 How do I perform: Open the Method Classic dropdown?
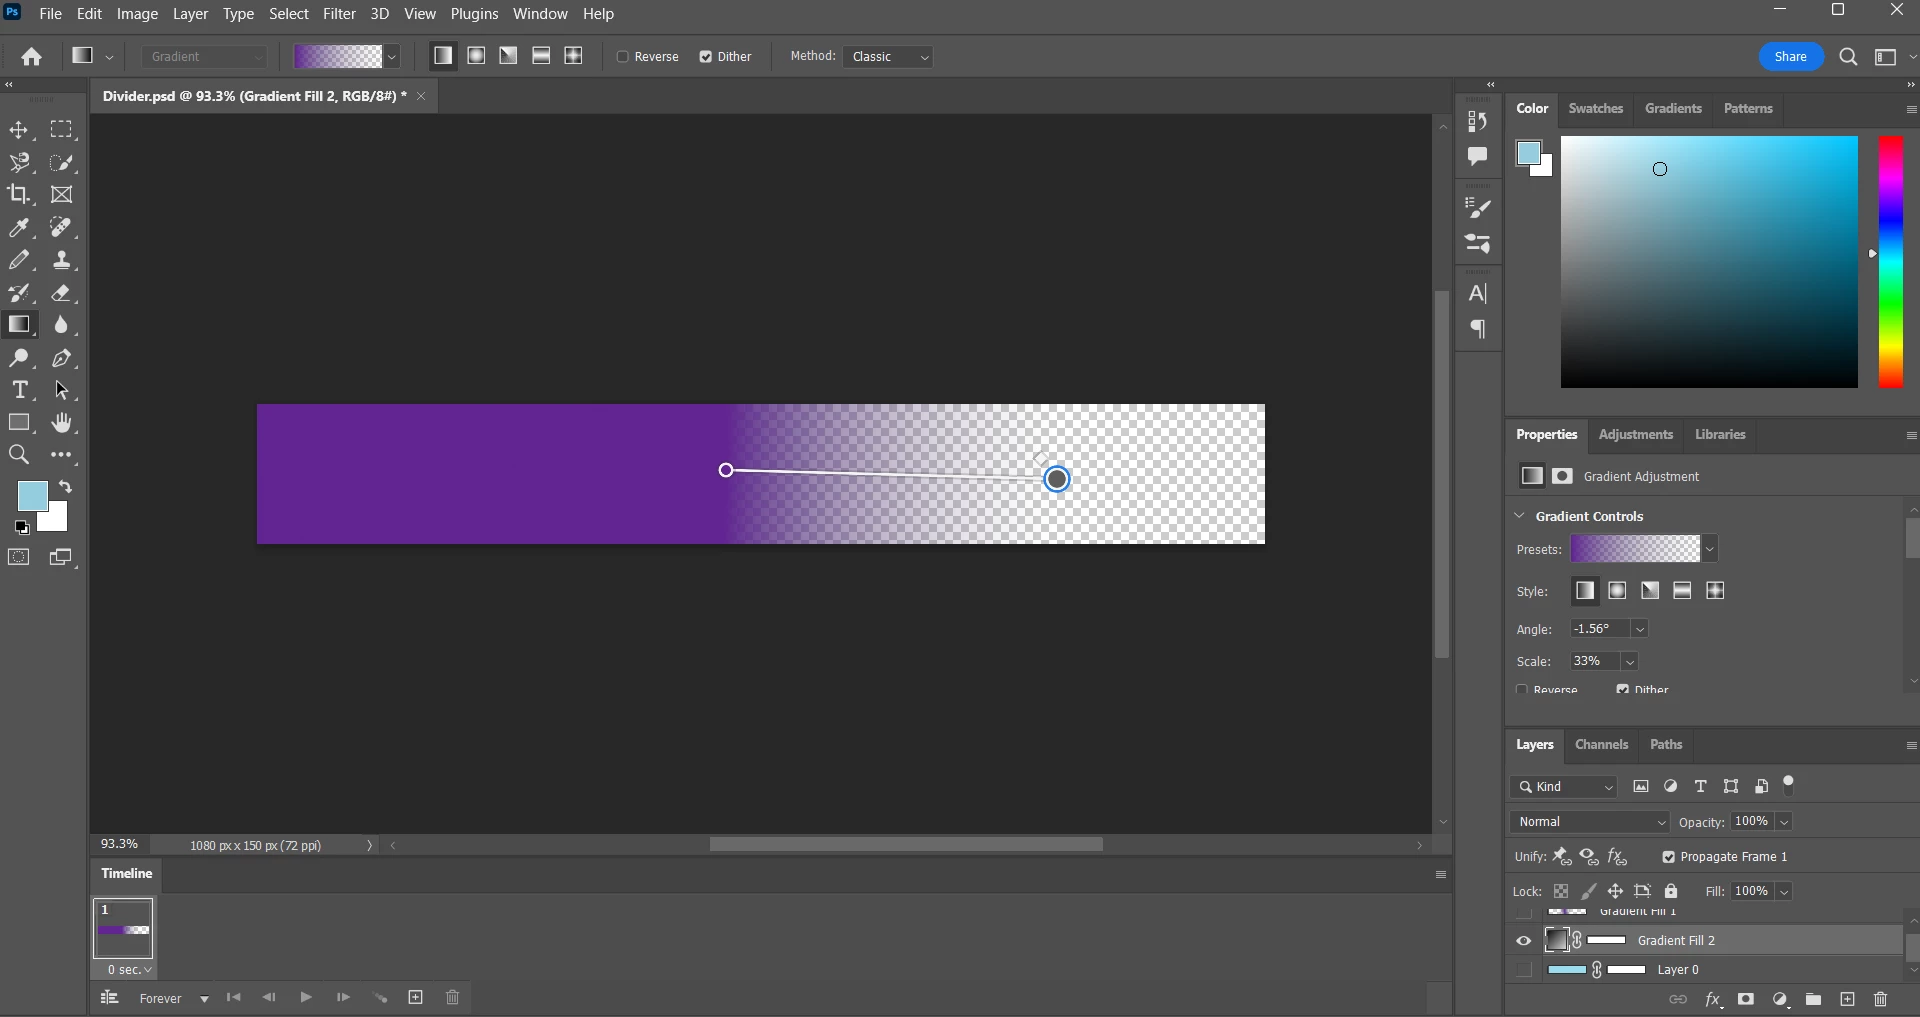click(888, 57)
